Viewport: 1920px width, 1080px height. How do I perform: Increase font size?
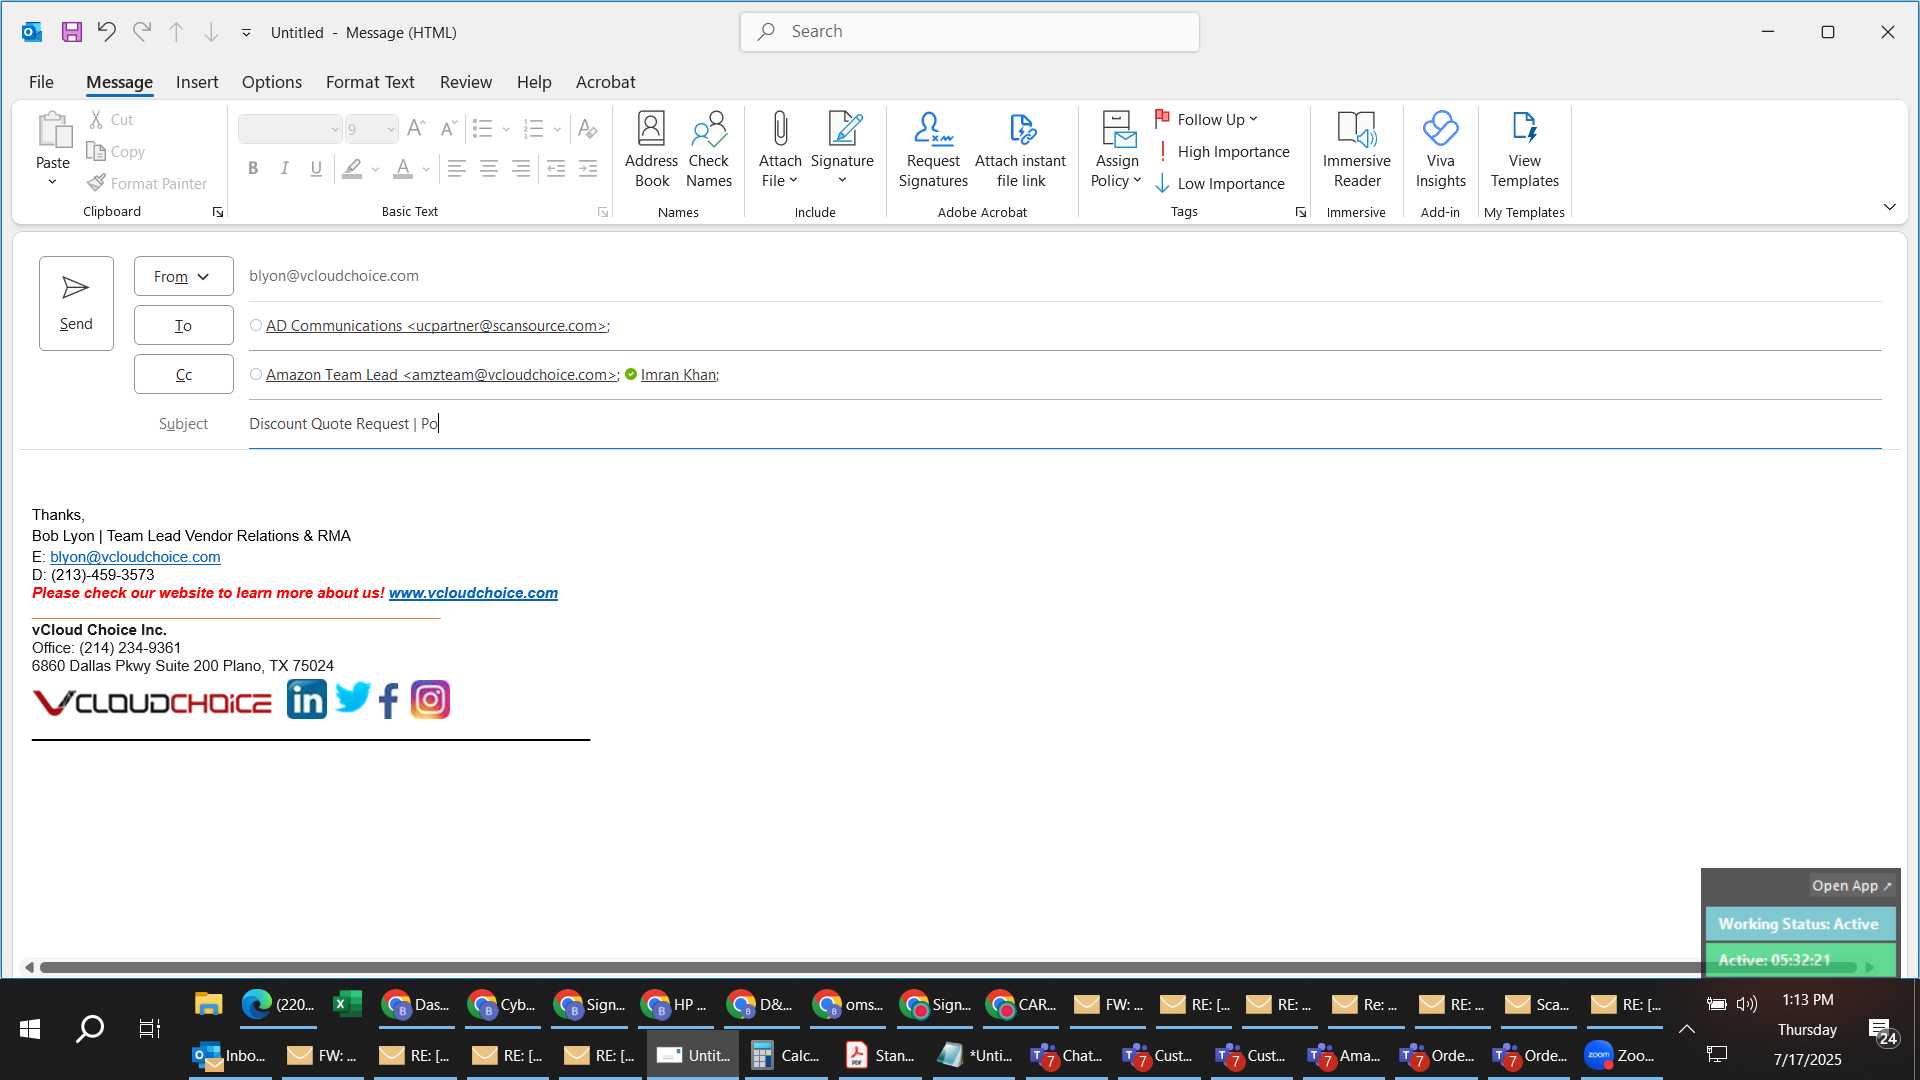pos(416,128)
